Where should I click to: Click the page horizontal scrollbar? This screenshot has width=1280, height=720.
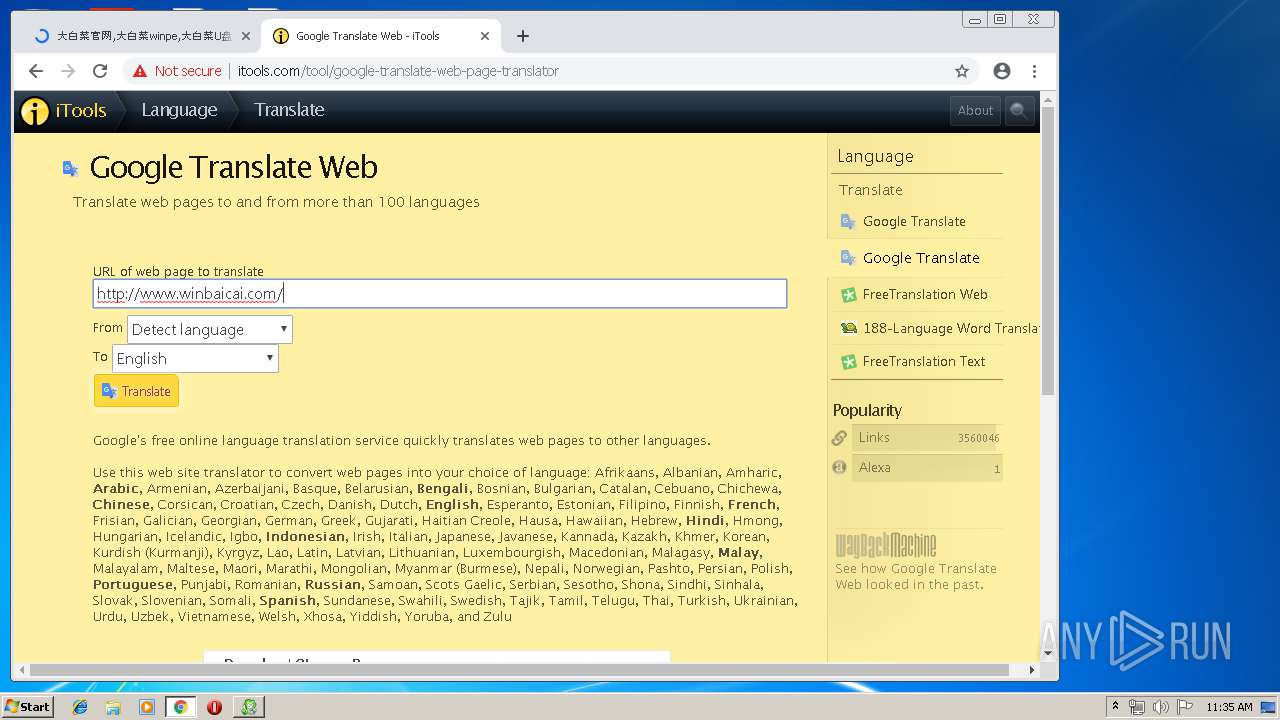(x=520, y=670)
